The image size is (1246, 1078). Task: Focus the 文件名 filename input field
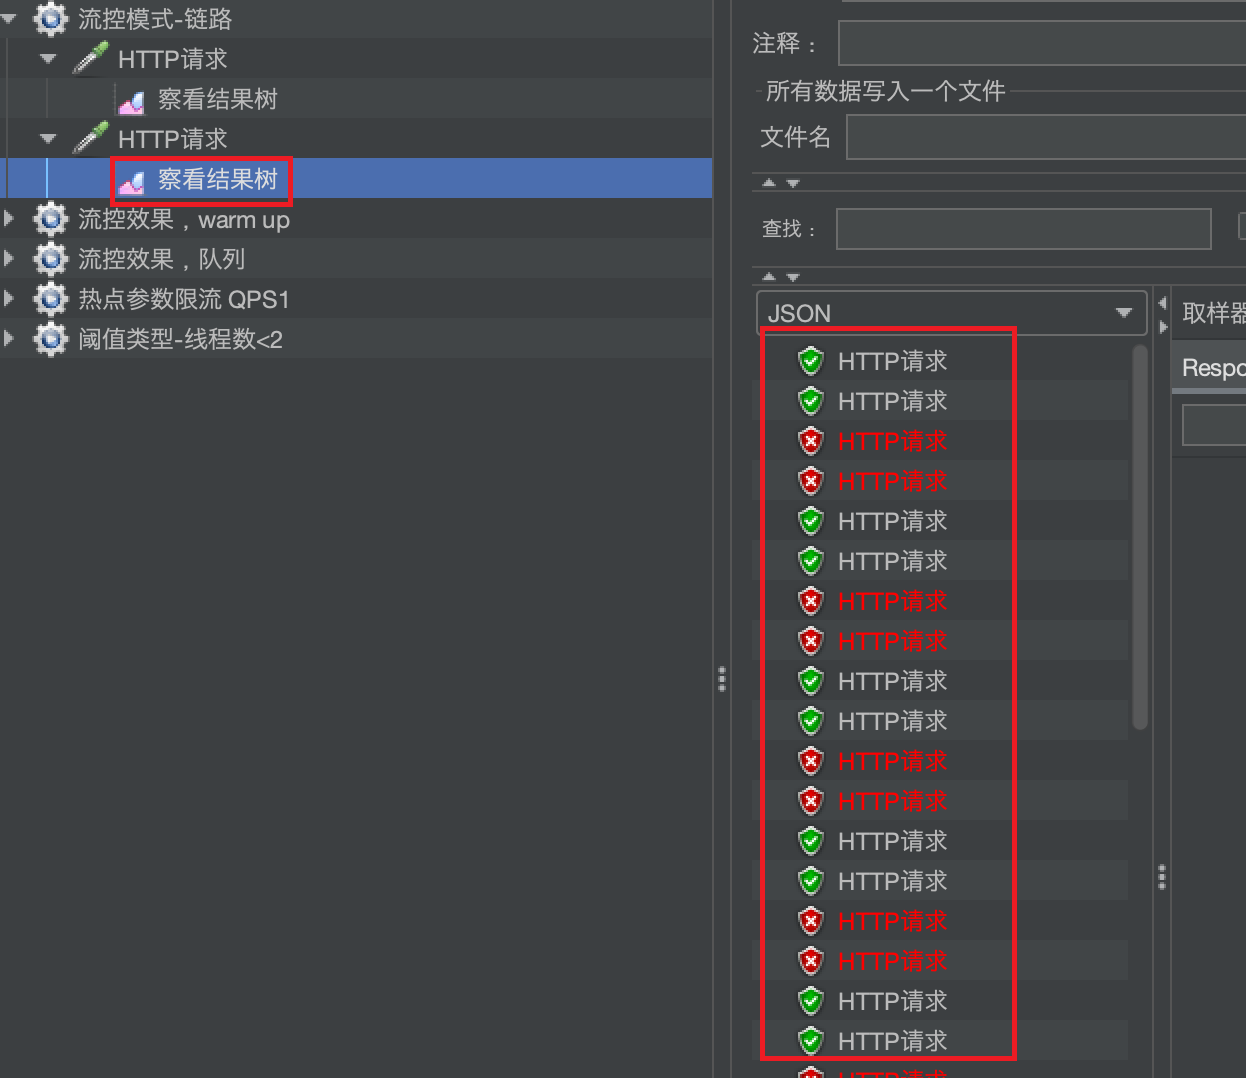click(1045, 137)
